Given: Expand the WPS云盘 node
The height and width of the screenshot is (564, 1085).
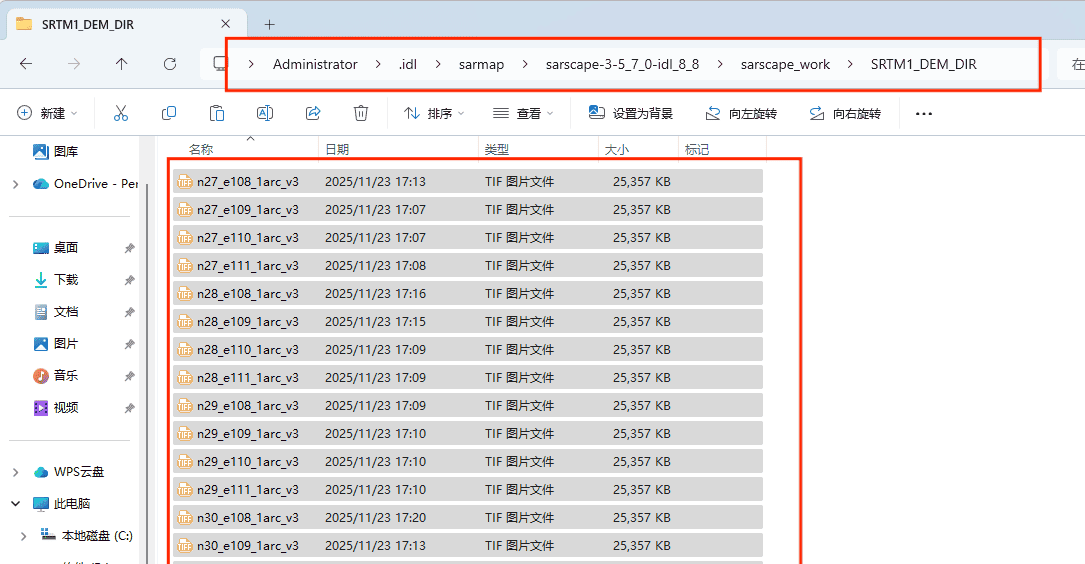Looking at the screenshot, I should pos(15,472).
